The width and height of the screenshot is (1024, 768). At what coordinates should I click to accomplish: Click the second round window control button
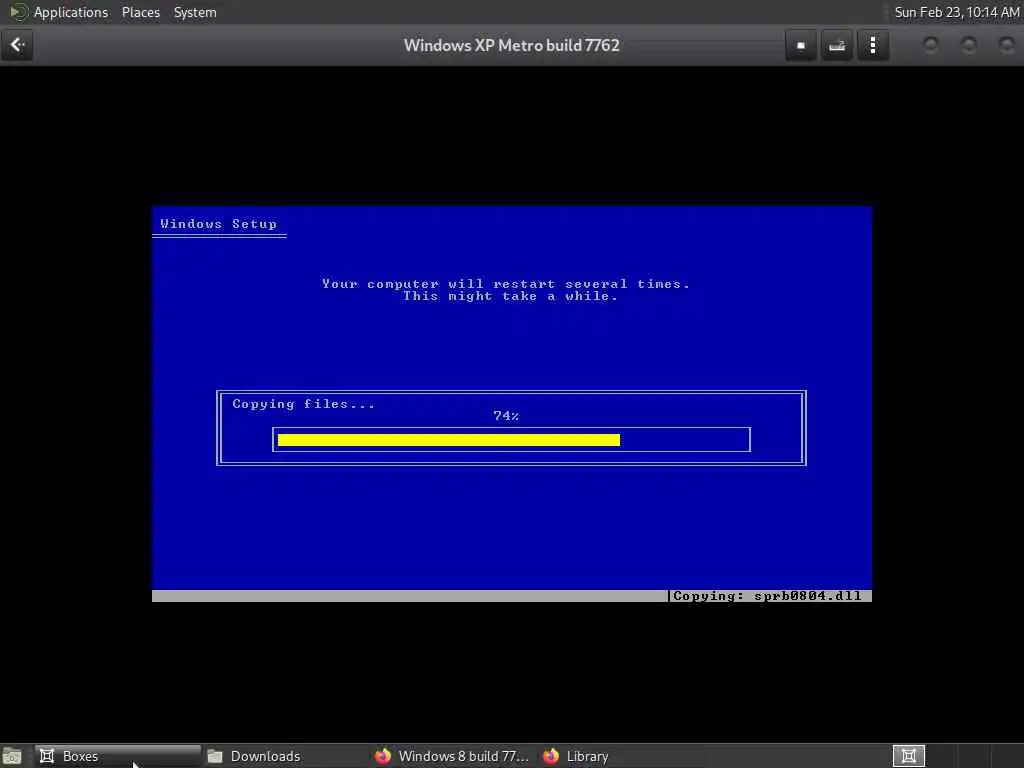(969, 45)
